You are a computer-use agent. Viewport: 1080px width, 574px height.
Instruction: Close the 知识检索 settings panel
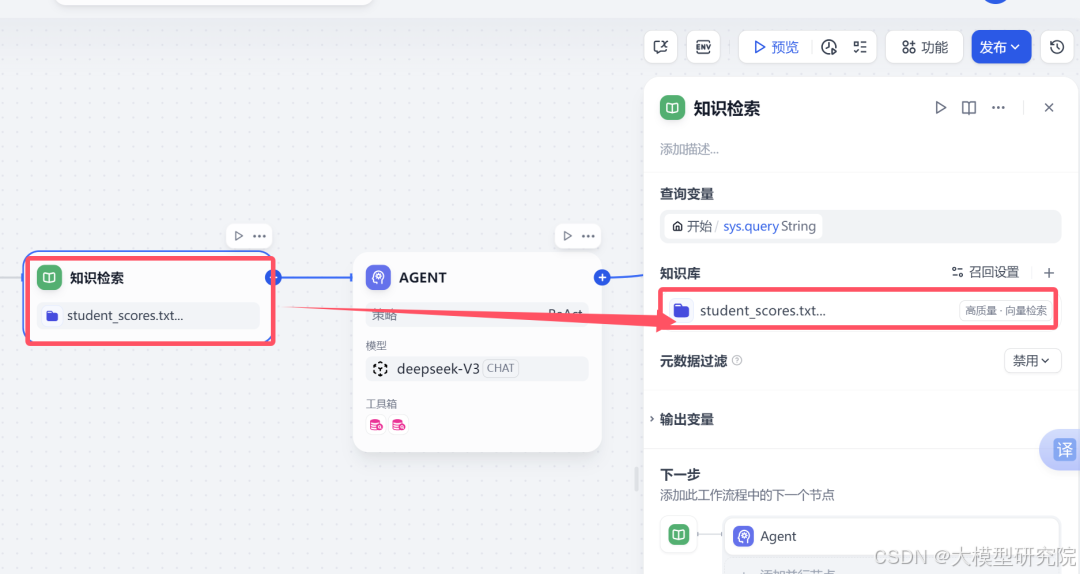coord(1048,107)
